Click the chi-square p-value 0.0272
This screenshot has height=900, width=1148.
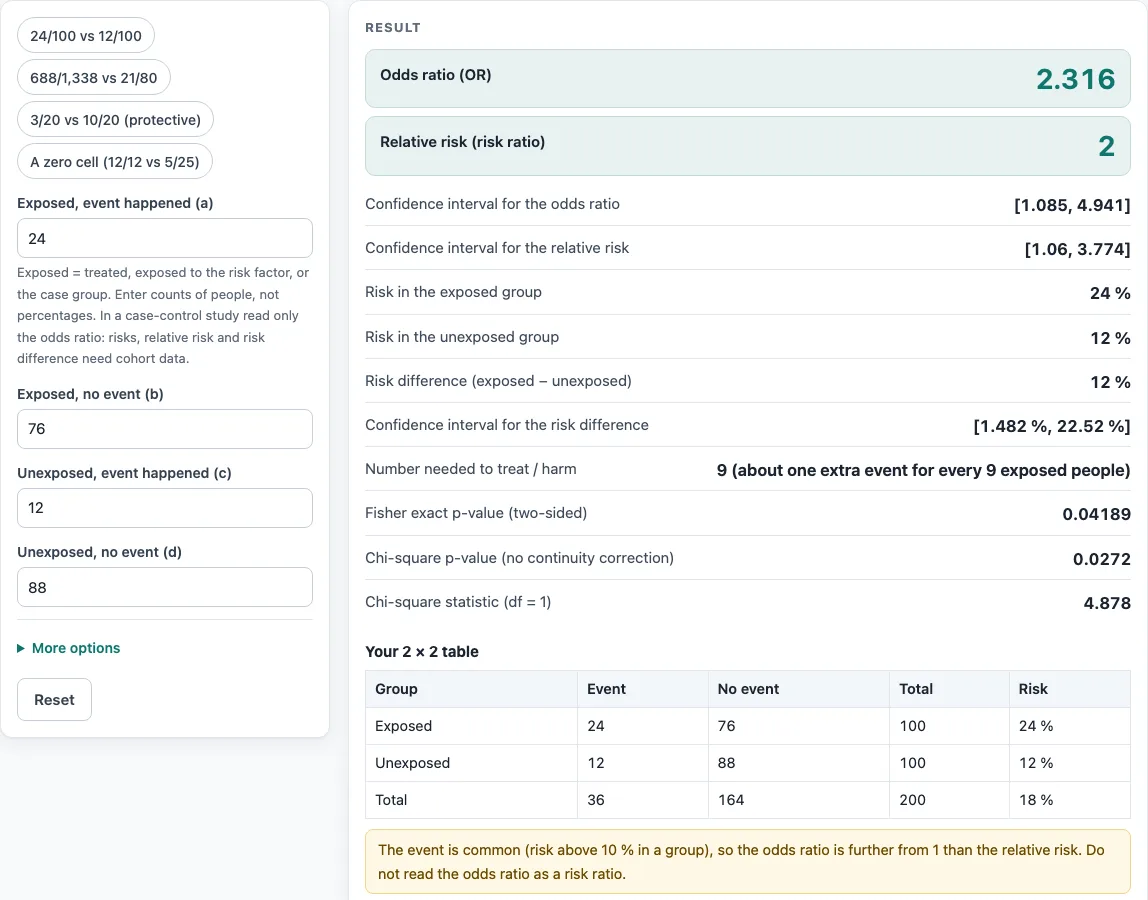click(x=1101, y=559)
